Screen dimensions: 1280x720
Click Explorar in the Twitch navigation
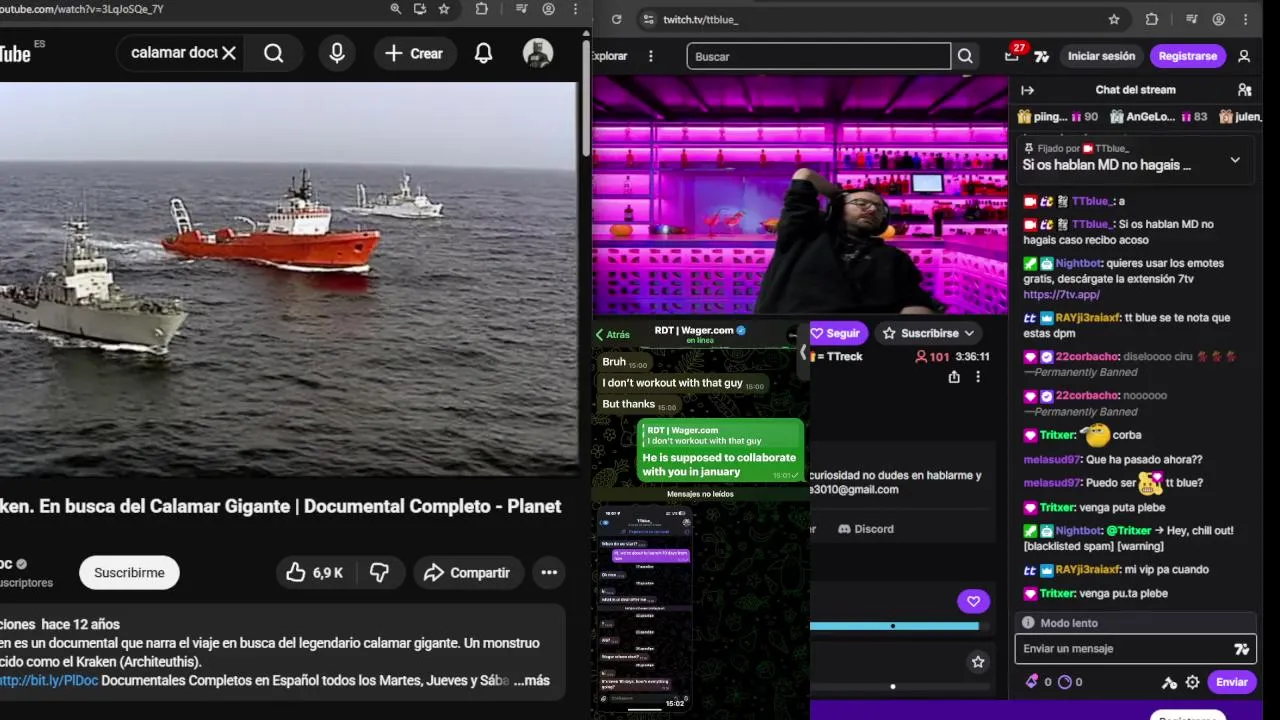(609, 56)
